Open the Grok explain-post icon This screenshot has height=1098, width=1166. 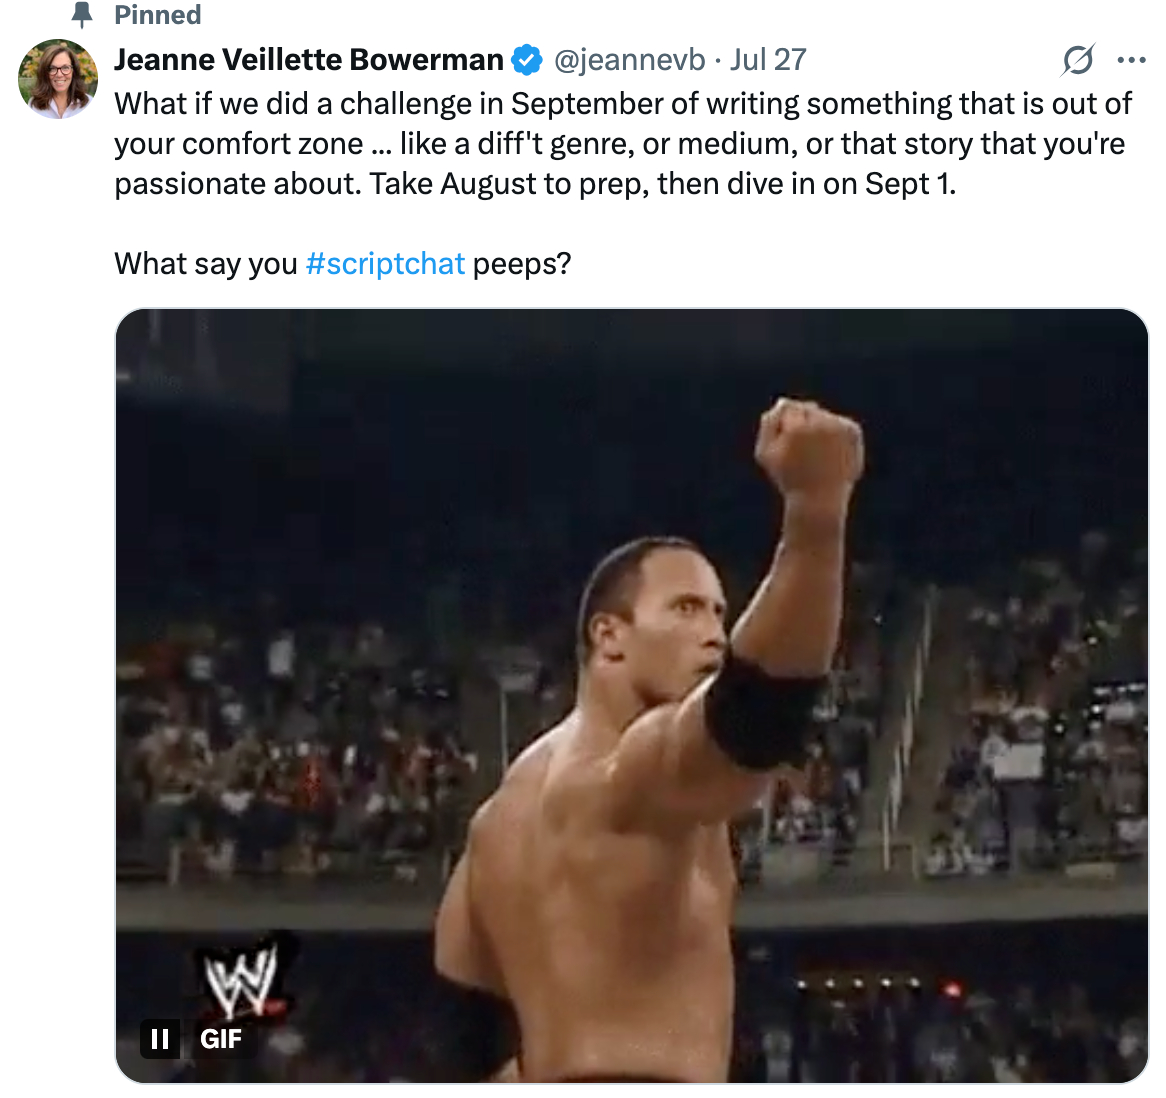pos(1078,61)
